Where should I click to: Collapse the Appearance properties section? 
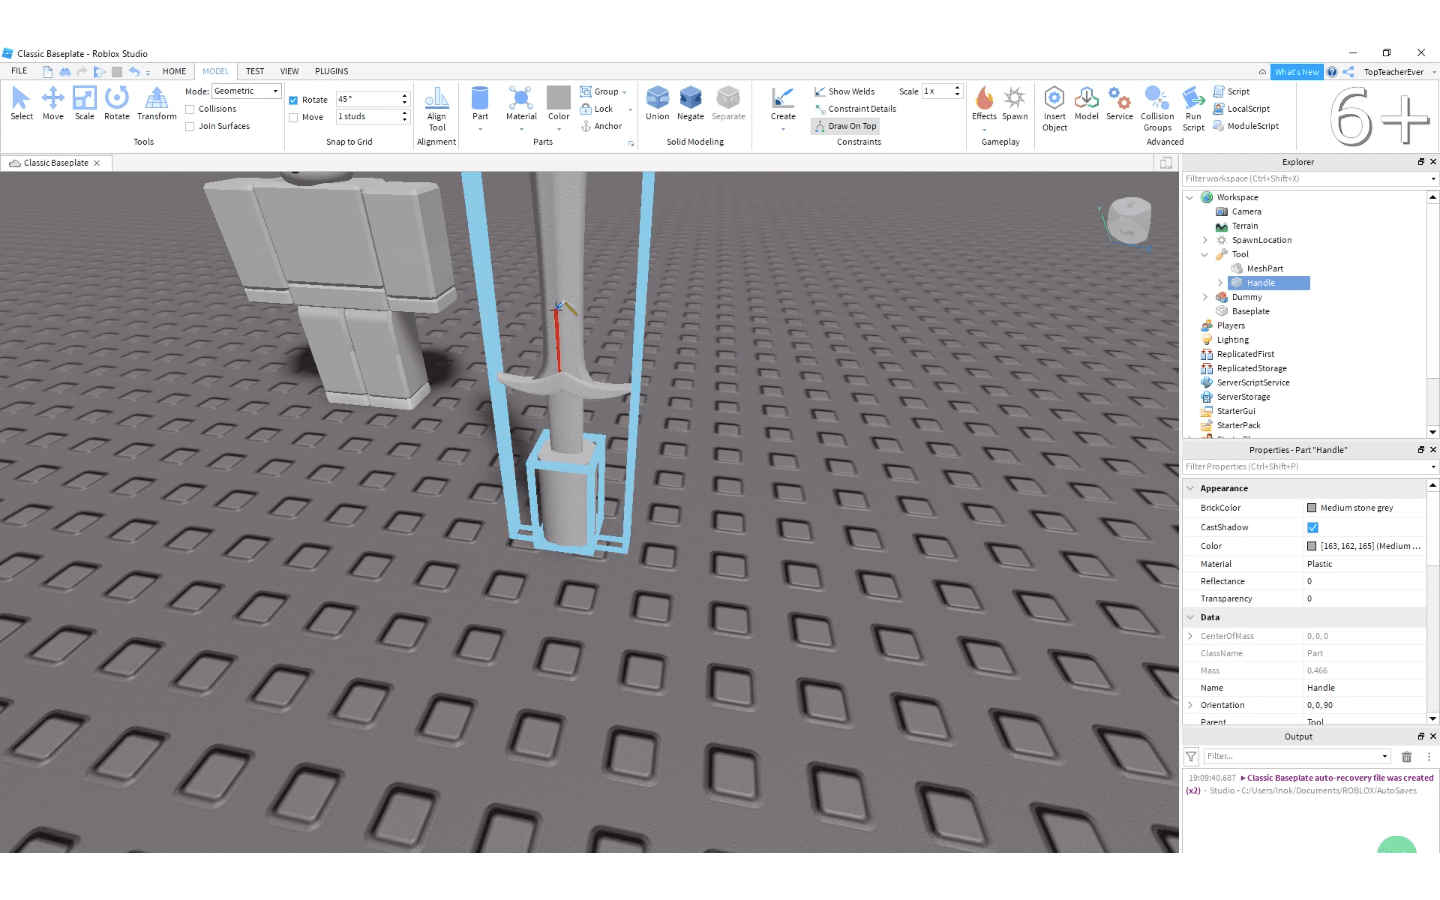point(1190,488)
